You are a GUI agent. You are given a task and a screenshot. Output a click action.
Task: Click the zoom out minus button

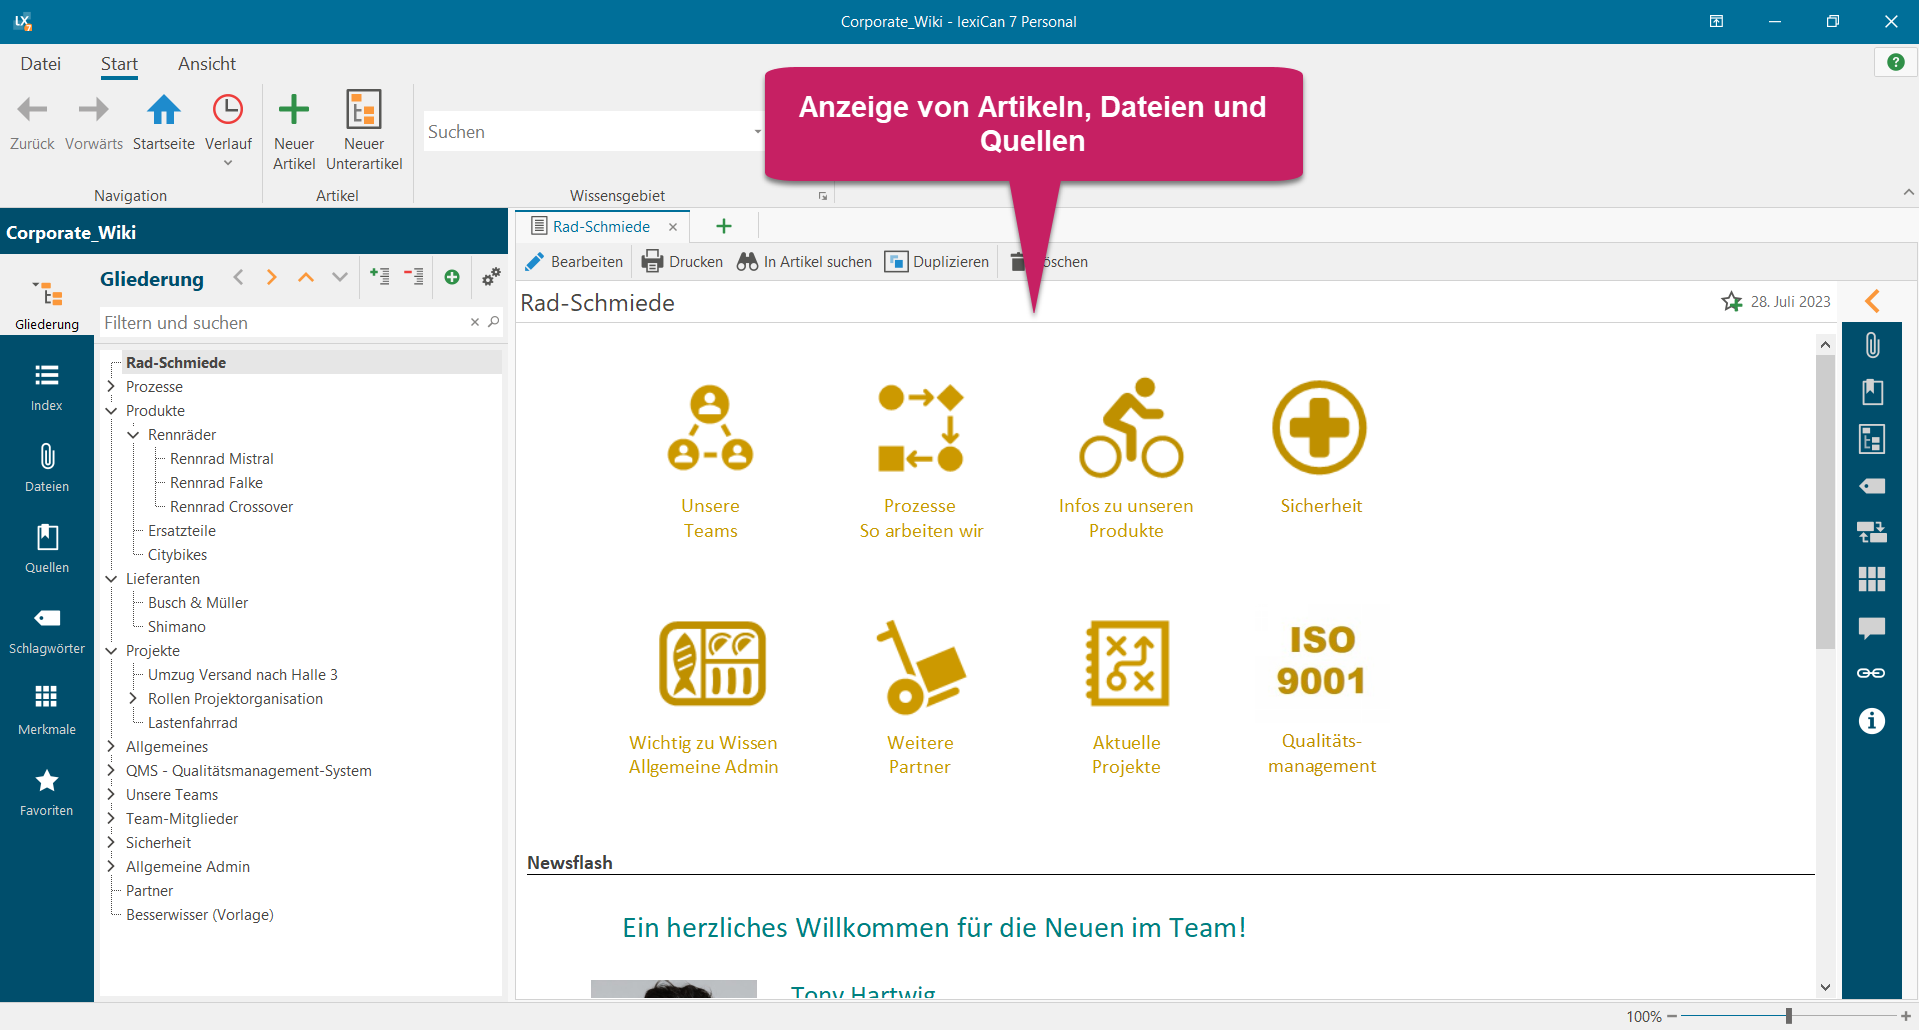pyautogui.click(x=1672, y=1016)
